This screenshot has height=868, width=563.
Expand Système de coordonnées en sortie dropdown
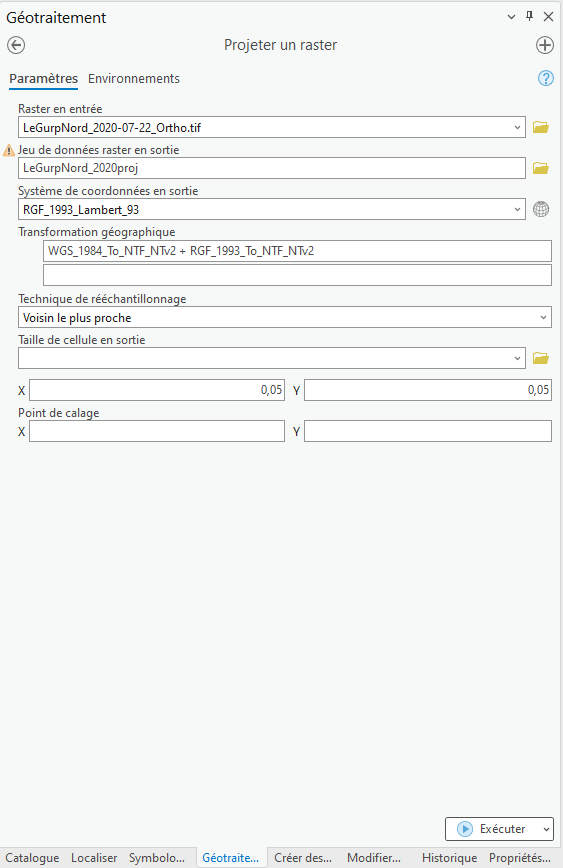tap(517, 209)
